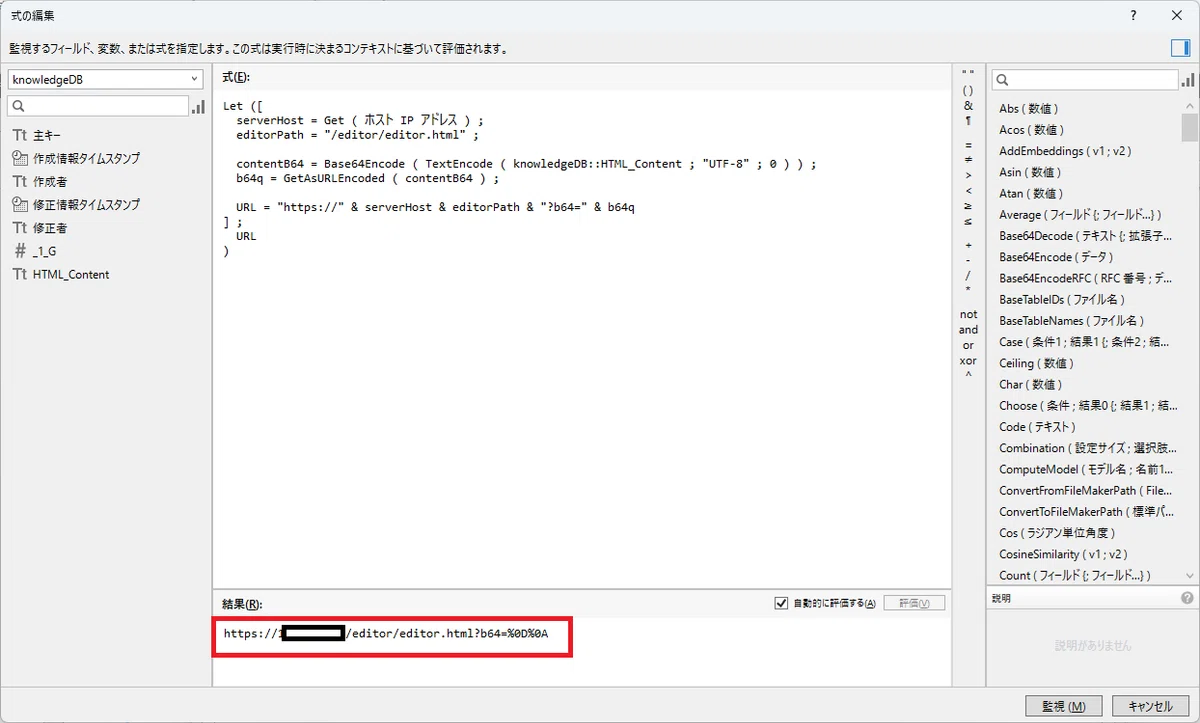Image resolution: width=1200 pixels, height=723 pixels.
Task: Click the field search input box
Action: click(98, 106)
